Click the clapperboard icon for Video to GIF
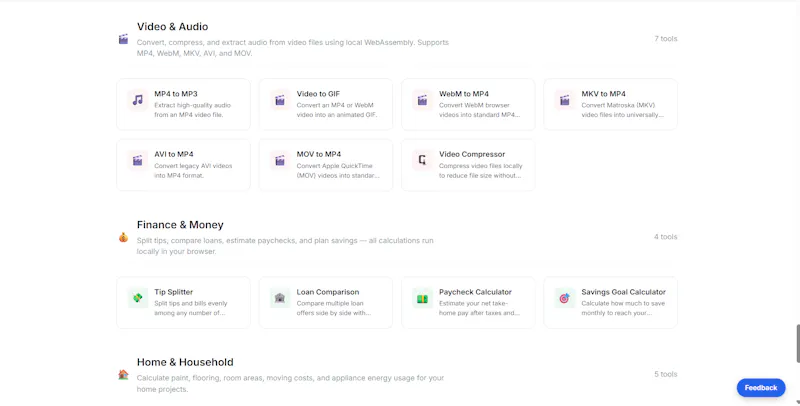800x406 pixels. click(x=280, y=100)
